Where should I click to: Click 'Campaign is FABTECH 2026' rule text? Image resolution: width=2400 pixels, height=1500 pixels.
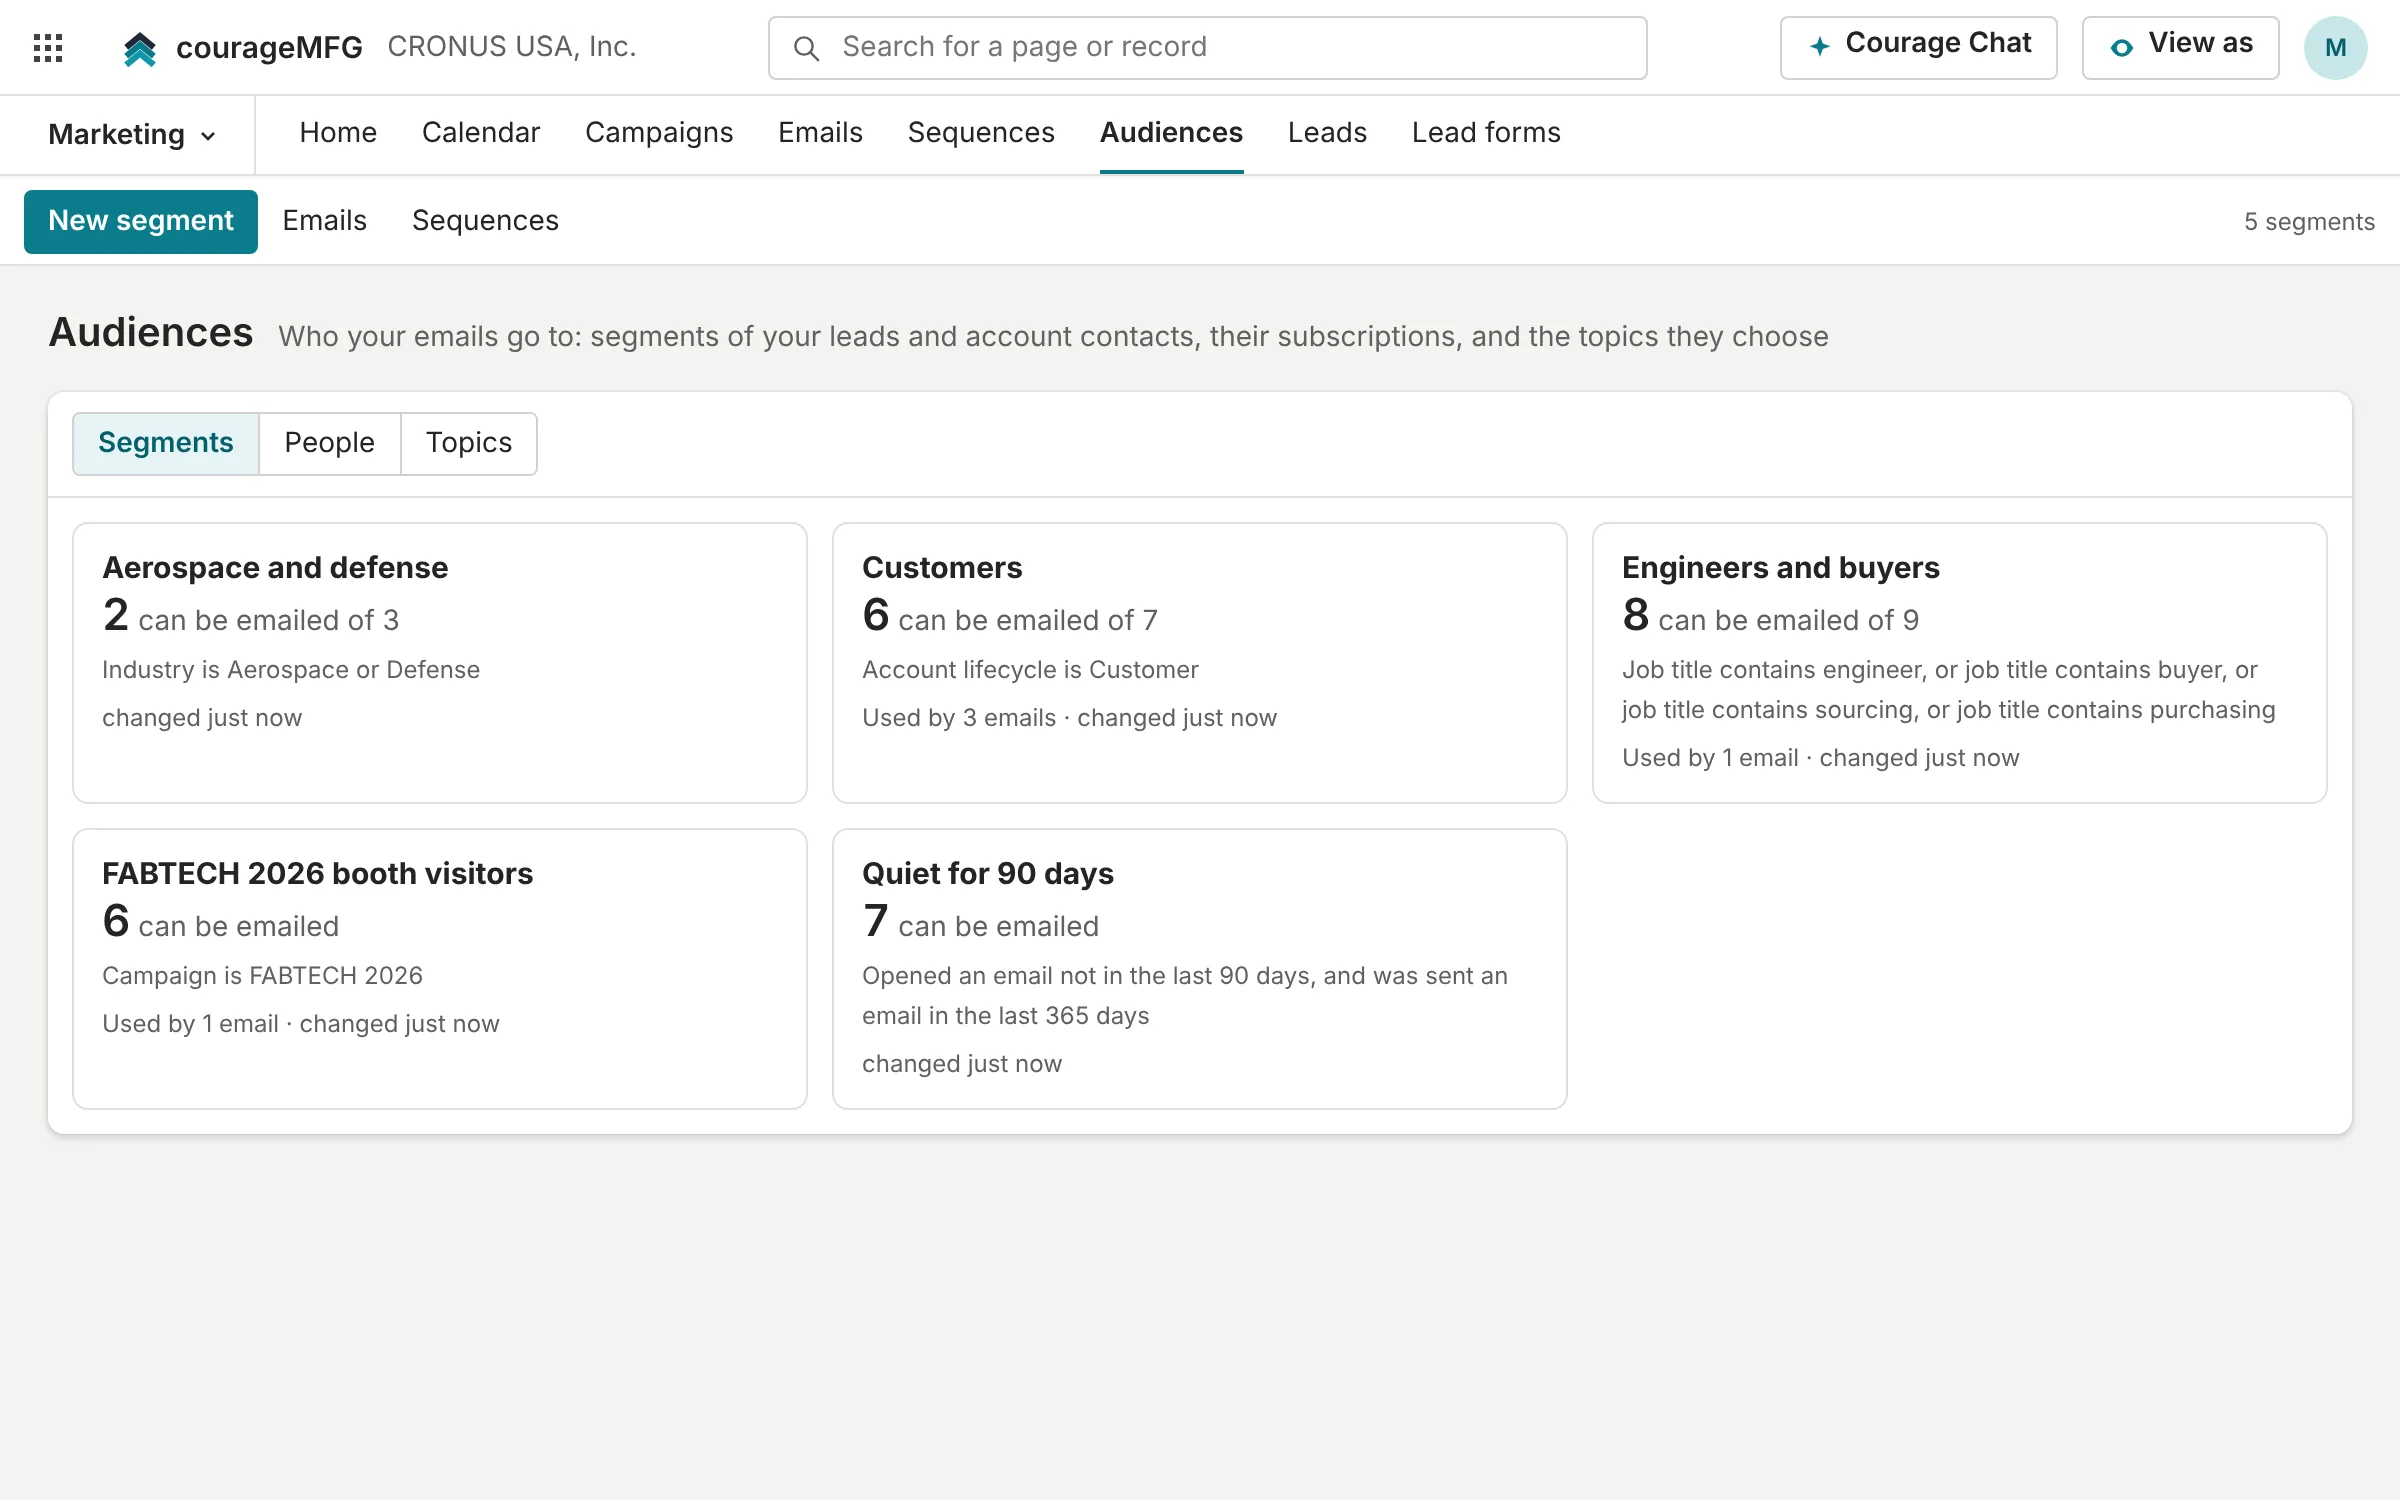pos(262,976)
